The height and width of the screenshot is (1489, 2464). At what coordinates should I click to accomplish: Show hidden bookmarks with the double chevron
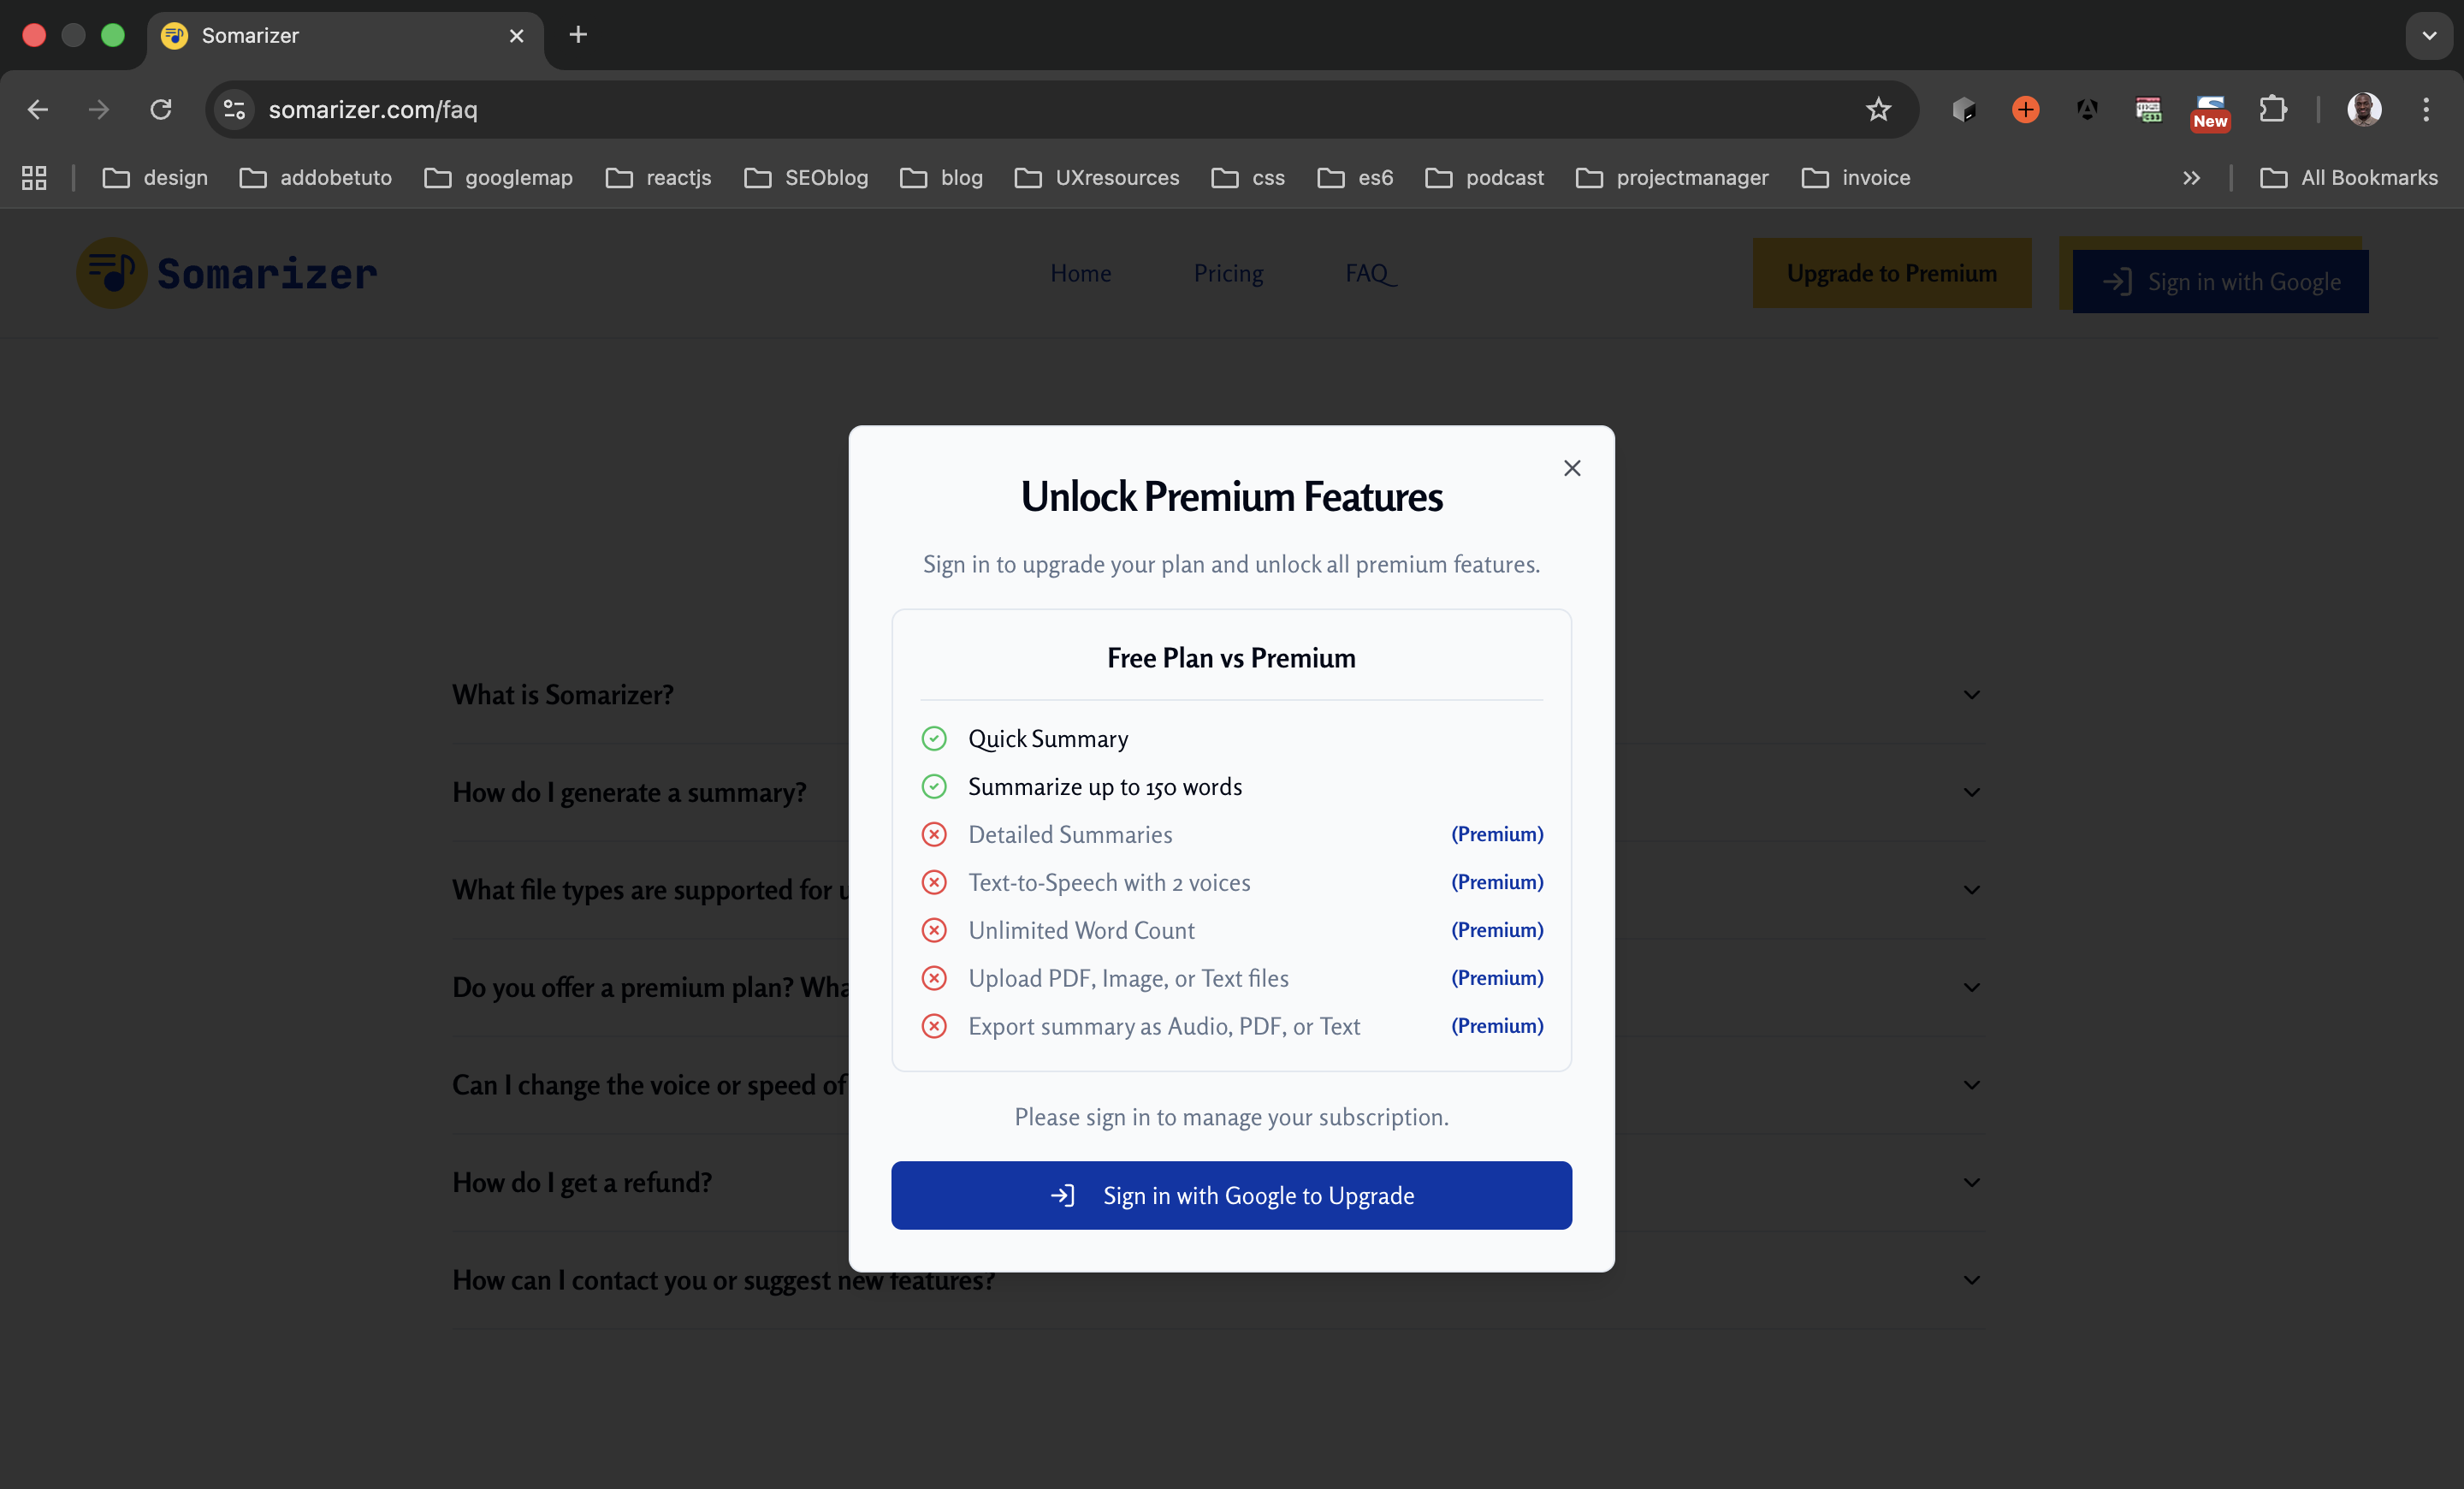[x=2191, y=178]
